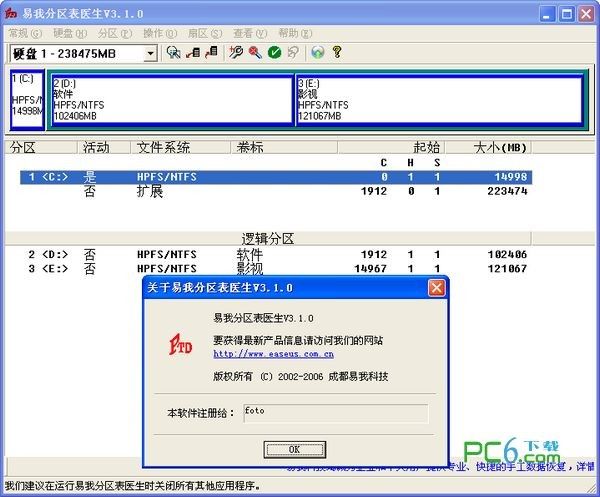Minimize the main window
This screenshot has height=497, width=600.
coord(547,14)
